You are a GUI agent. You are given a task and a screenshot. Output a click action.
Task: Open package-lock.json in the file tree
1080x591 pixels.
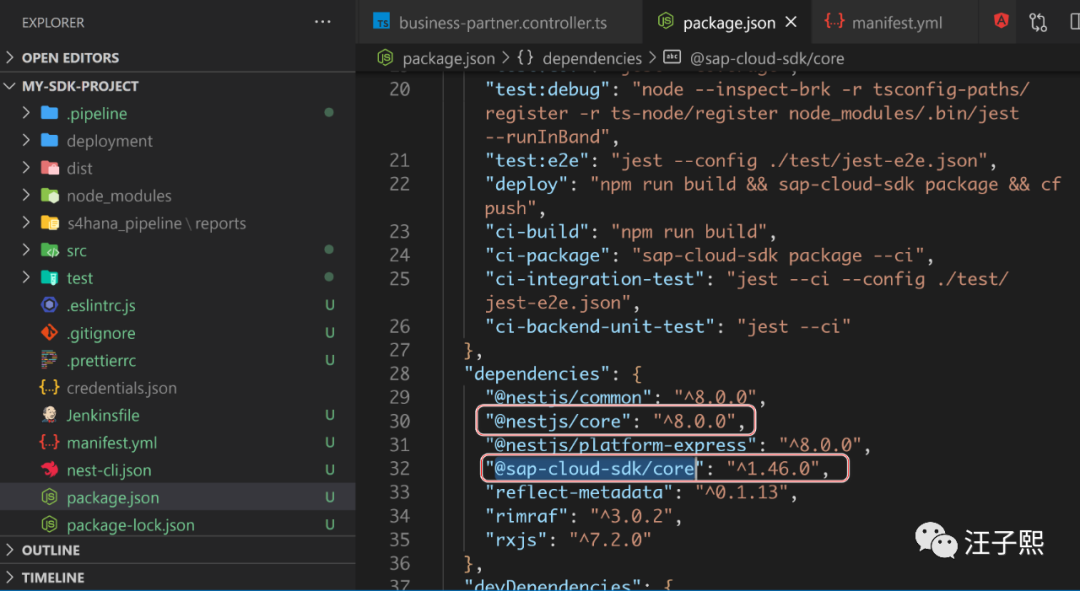[x=130, y=525]
